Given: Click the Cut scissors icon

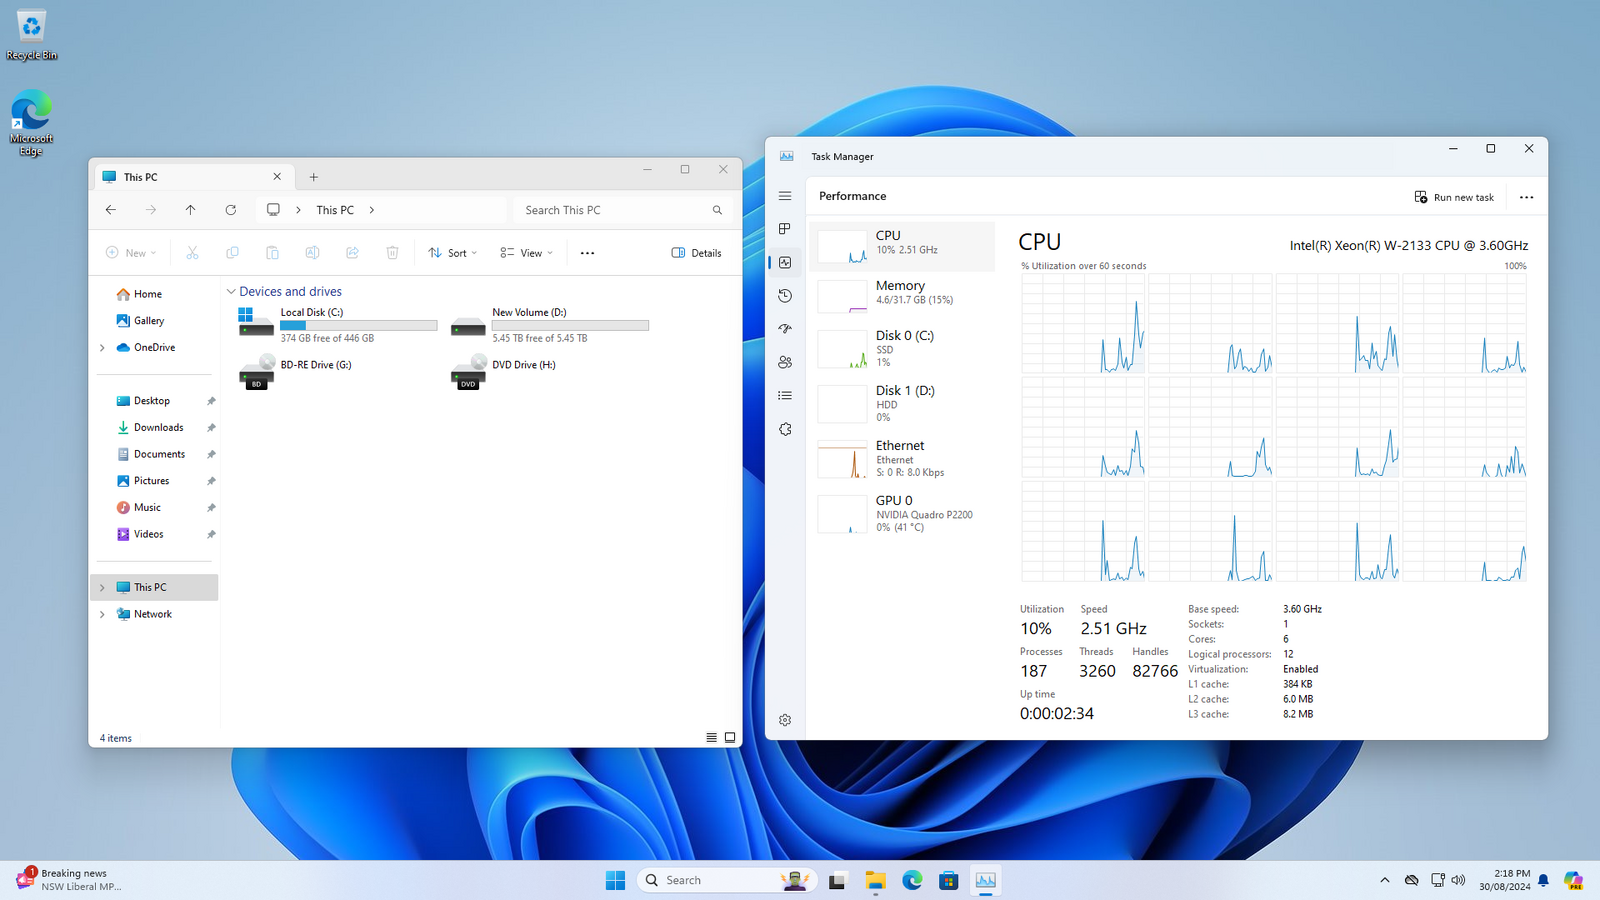Looking at the screenshot, I should (x=192, y=253).
